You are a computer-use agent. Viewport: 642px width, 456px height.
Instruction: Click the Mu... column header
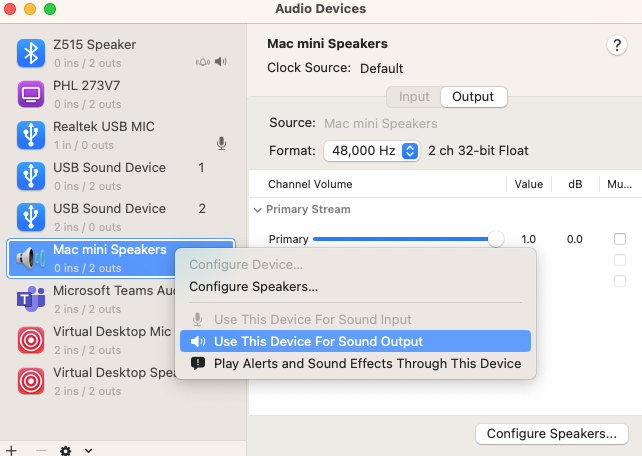click(x=619, y=184)
